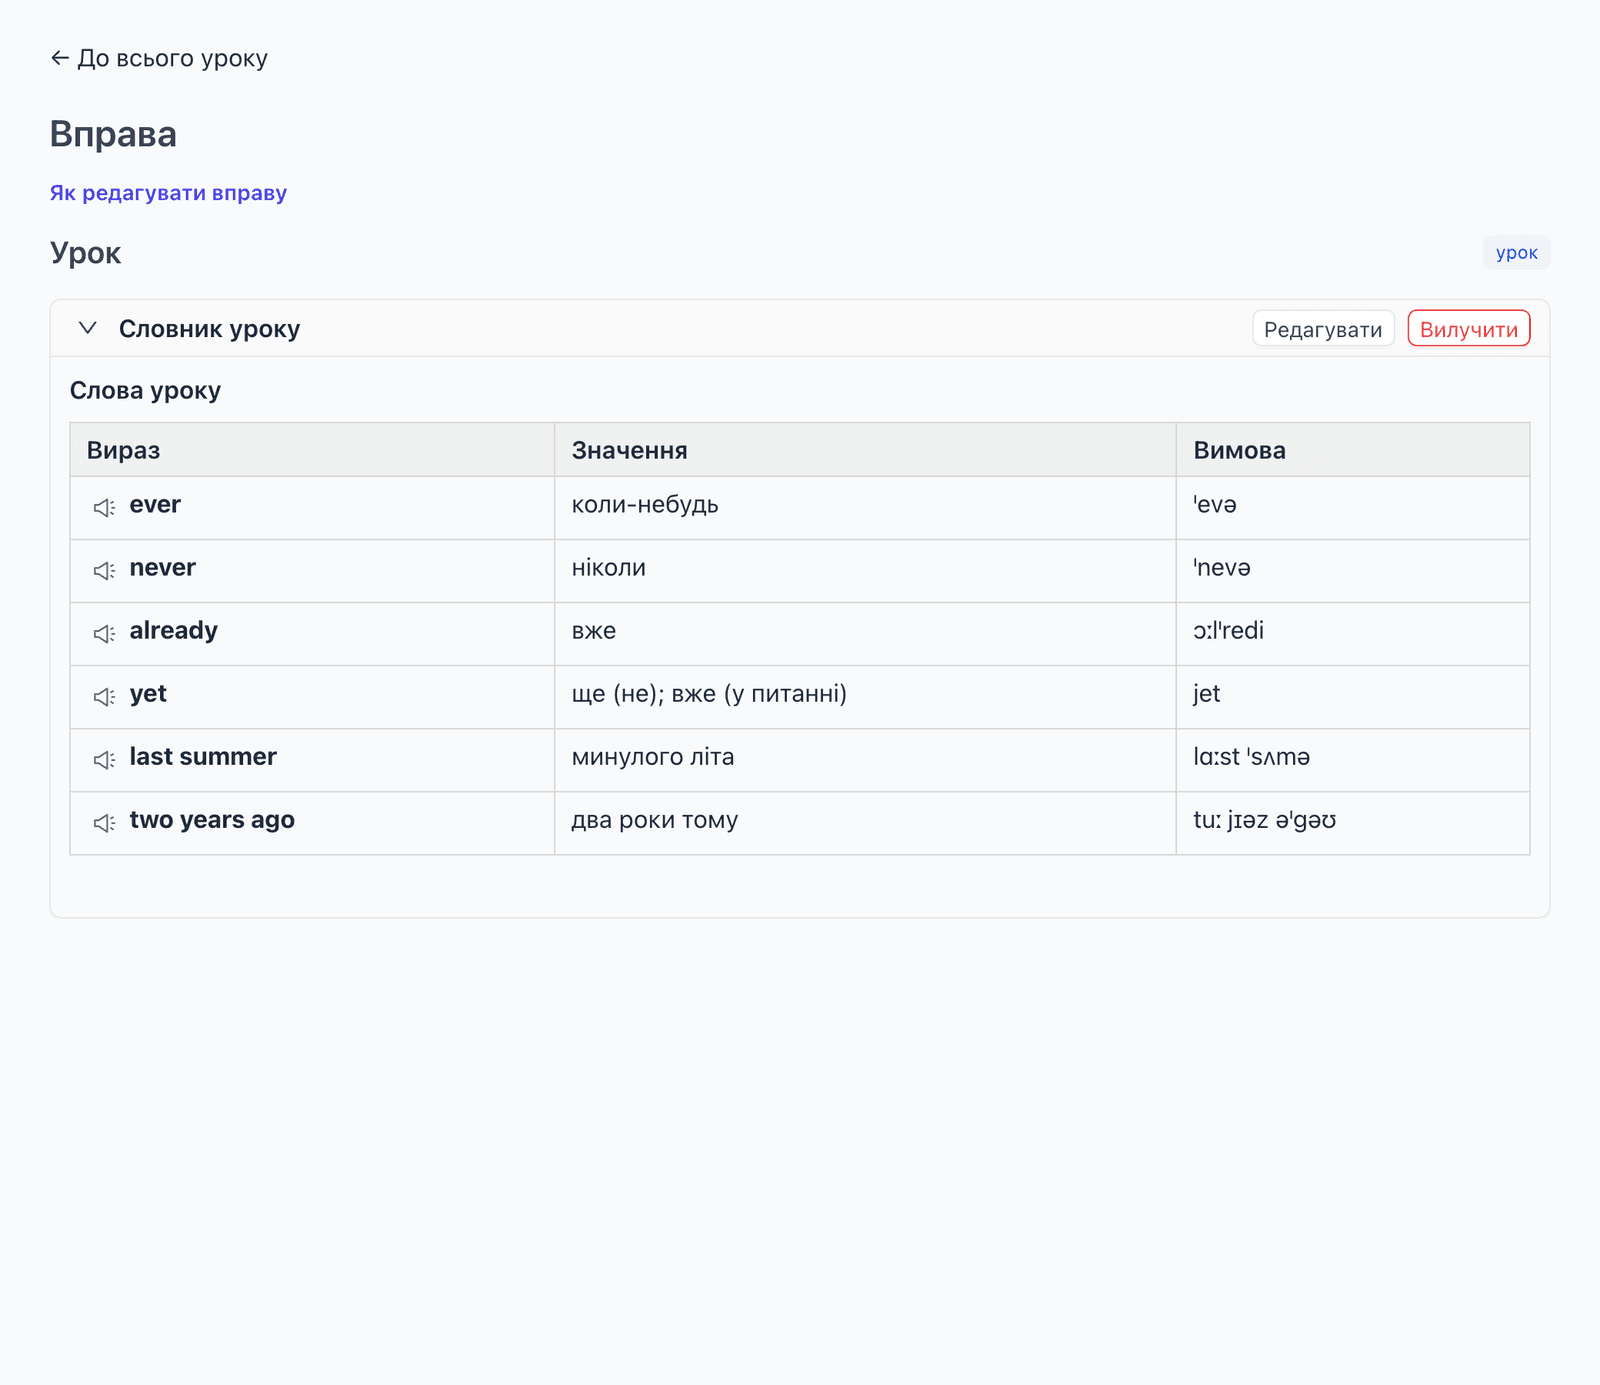Select the word "yet" in the table
The width and height of the screenshot is (1600, 1385).
(148, 694)
